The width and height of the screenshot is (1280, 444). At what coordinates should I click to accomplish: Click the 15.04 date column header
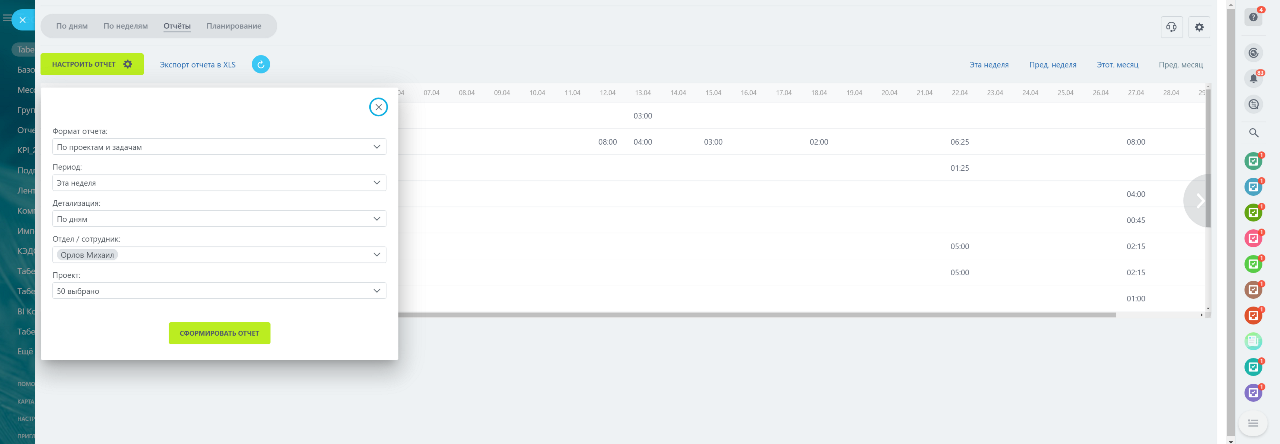click(713, 92)
